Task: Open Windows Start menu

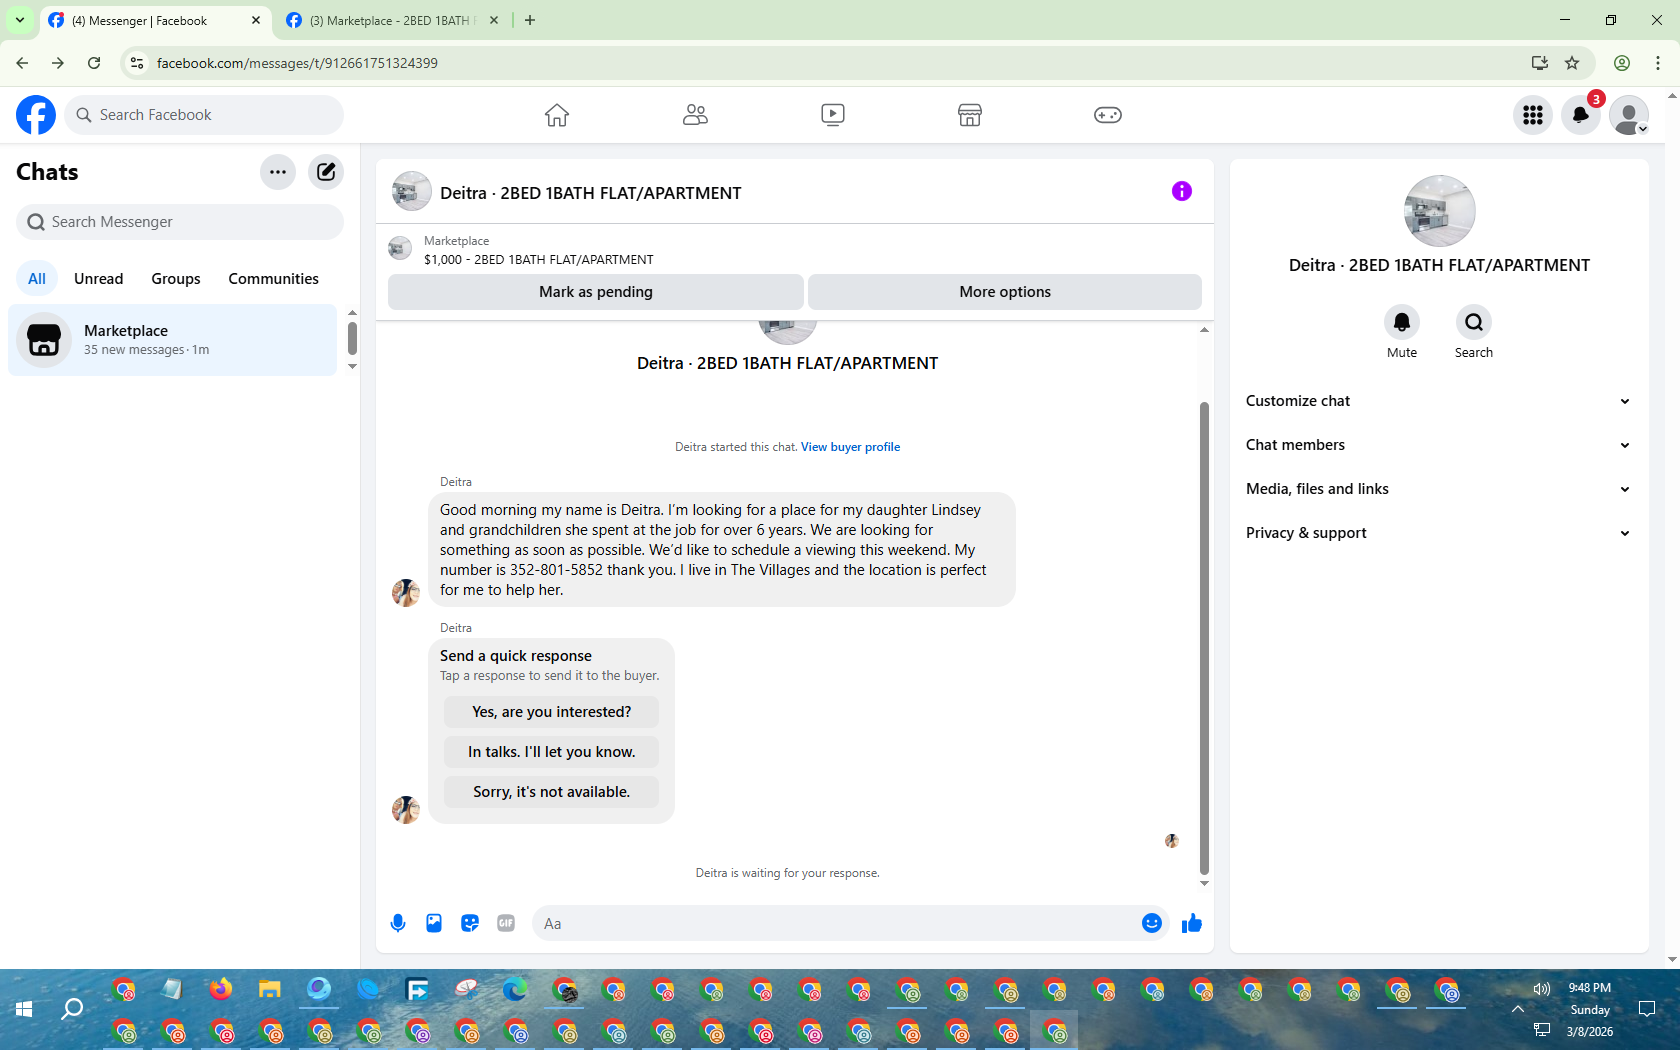Action: click(24, 1009)
